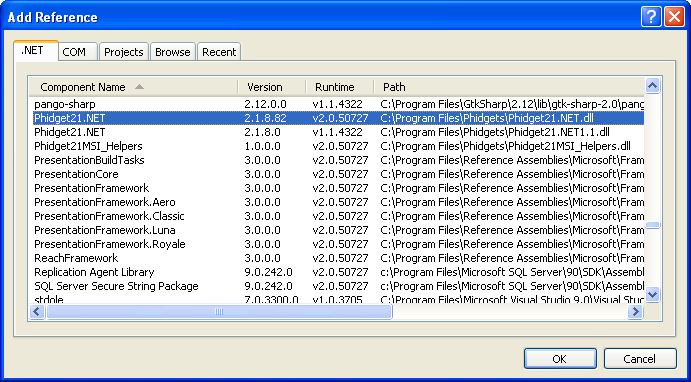Sort by Version column header
Viewport: 691px width, 382px height.
[x=271, y=87]
